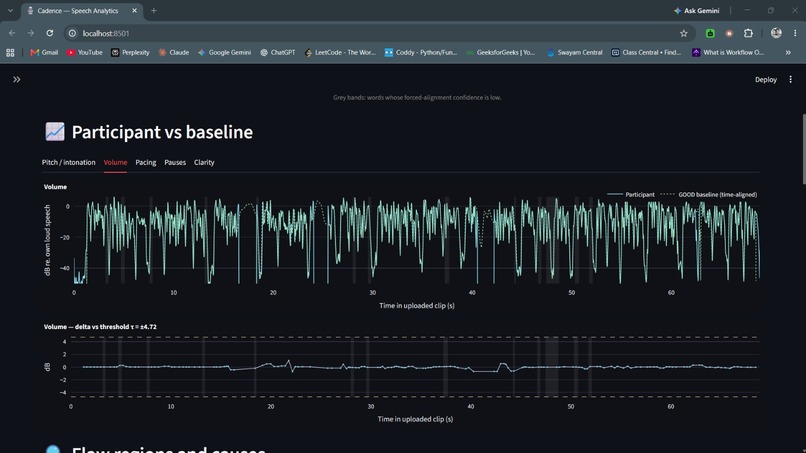Toggle Participant legend entry in Volume chart
This screenshot has width=806, height=453.
631,195
